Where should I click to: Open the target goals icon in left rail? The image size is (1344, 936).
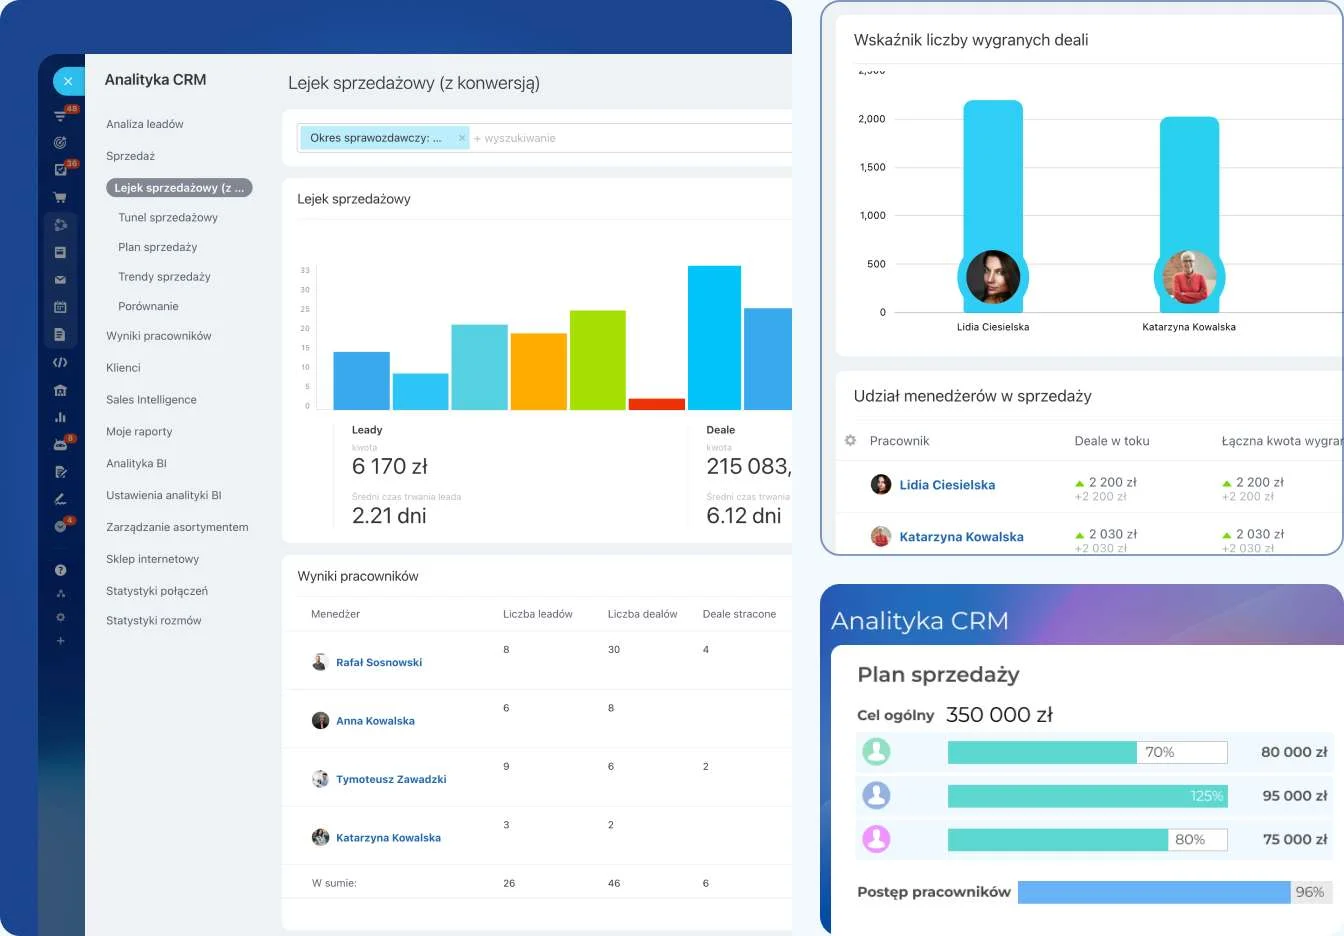(x=60, y=143)
